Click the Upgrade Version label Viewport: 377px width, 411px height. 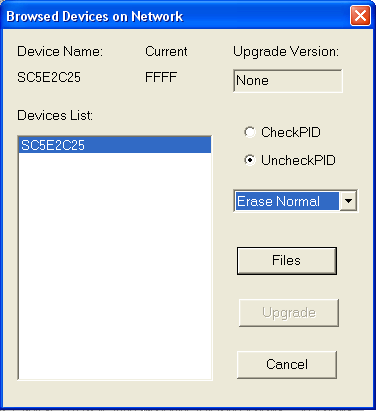pos(286,52)
